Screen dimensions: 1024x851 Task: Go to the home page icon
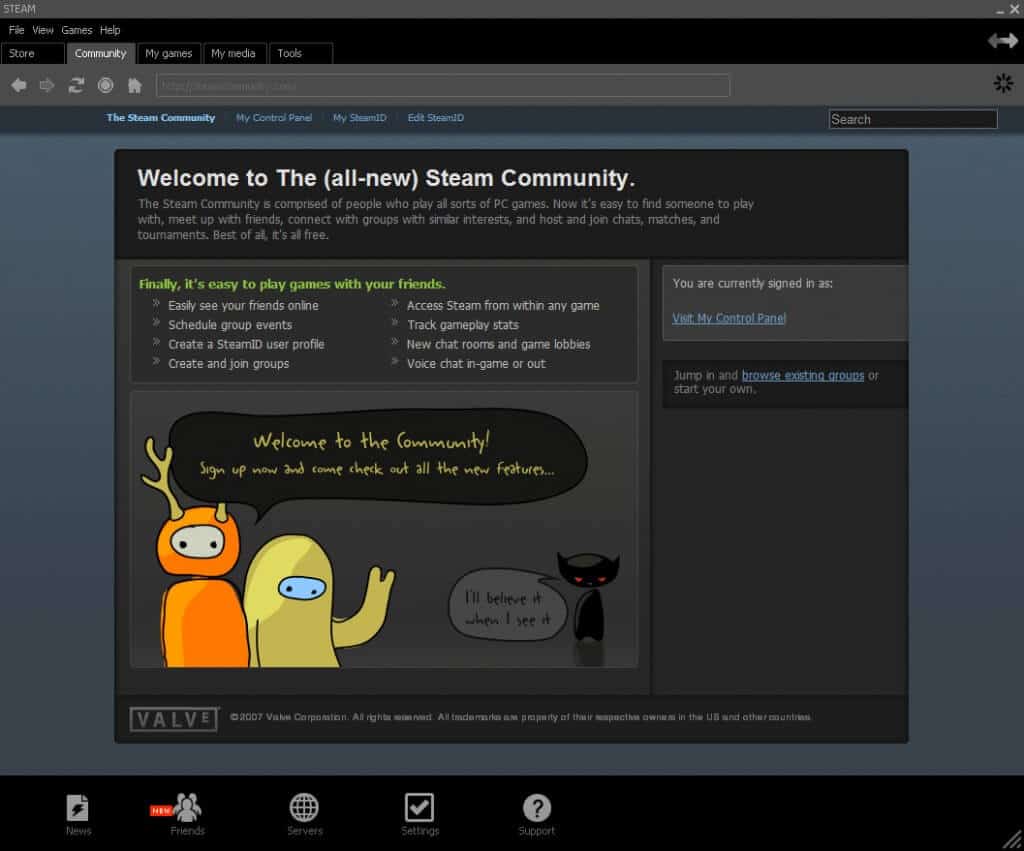point(135,85)
